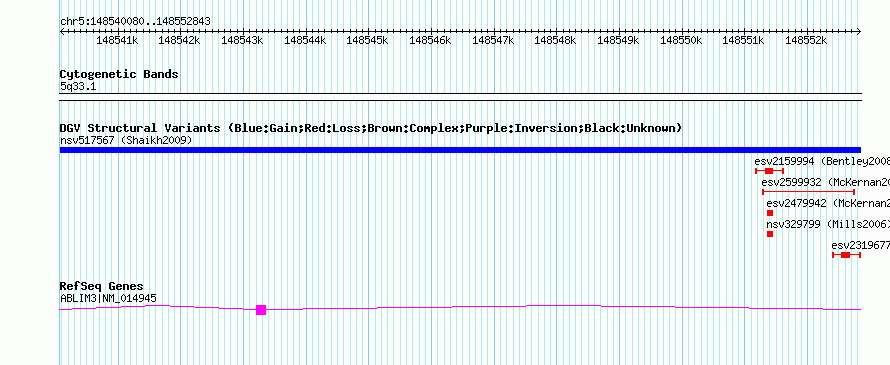Select the Cytogenetic Bands track title
The image size is (890, 365).
click(119, 74)
